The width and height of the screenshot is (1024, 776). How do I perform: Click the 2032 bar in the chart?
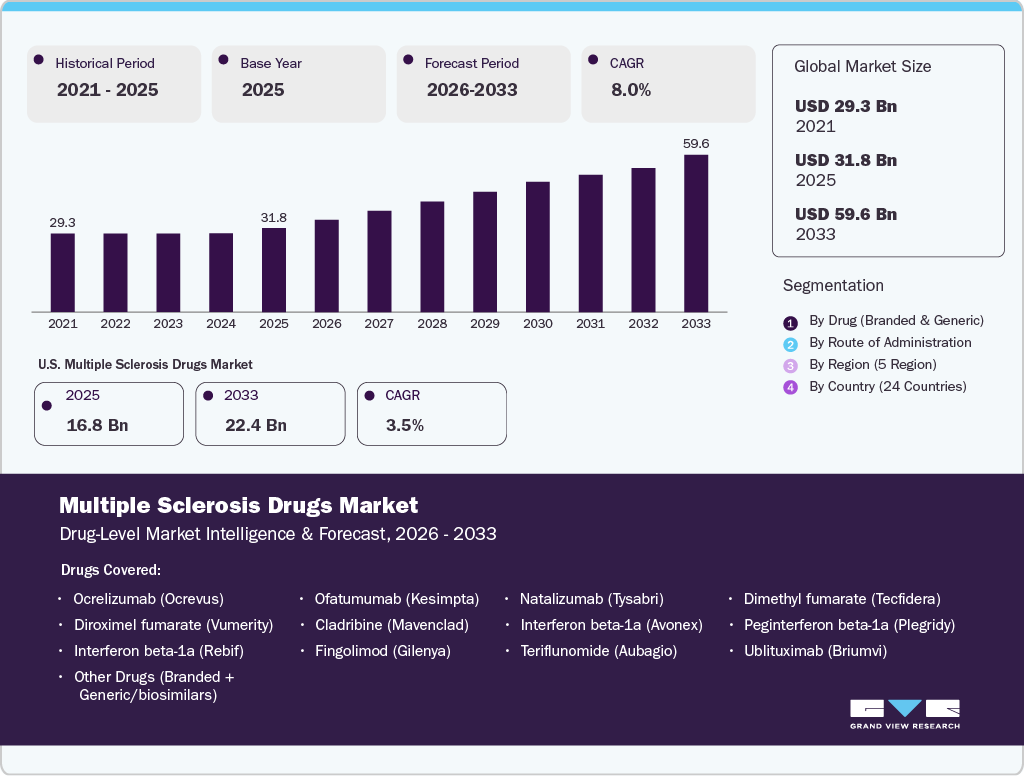tap(643, 240)
